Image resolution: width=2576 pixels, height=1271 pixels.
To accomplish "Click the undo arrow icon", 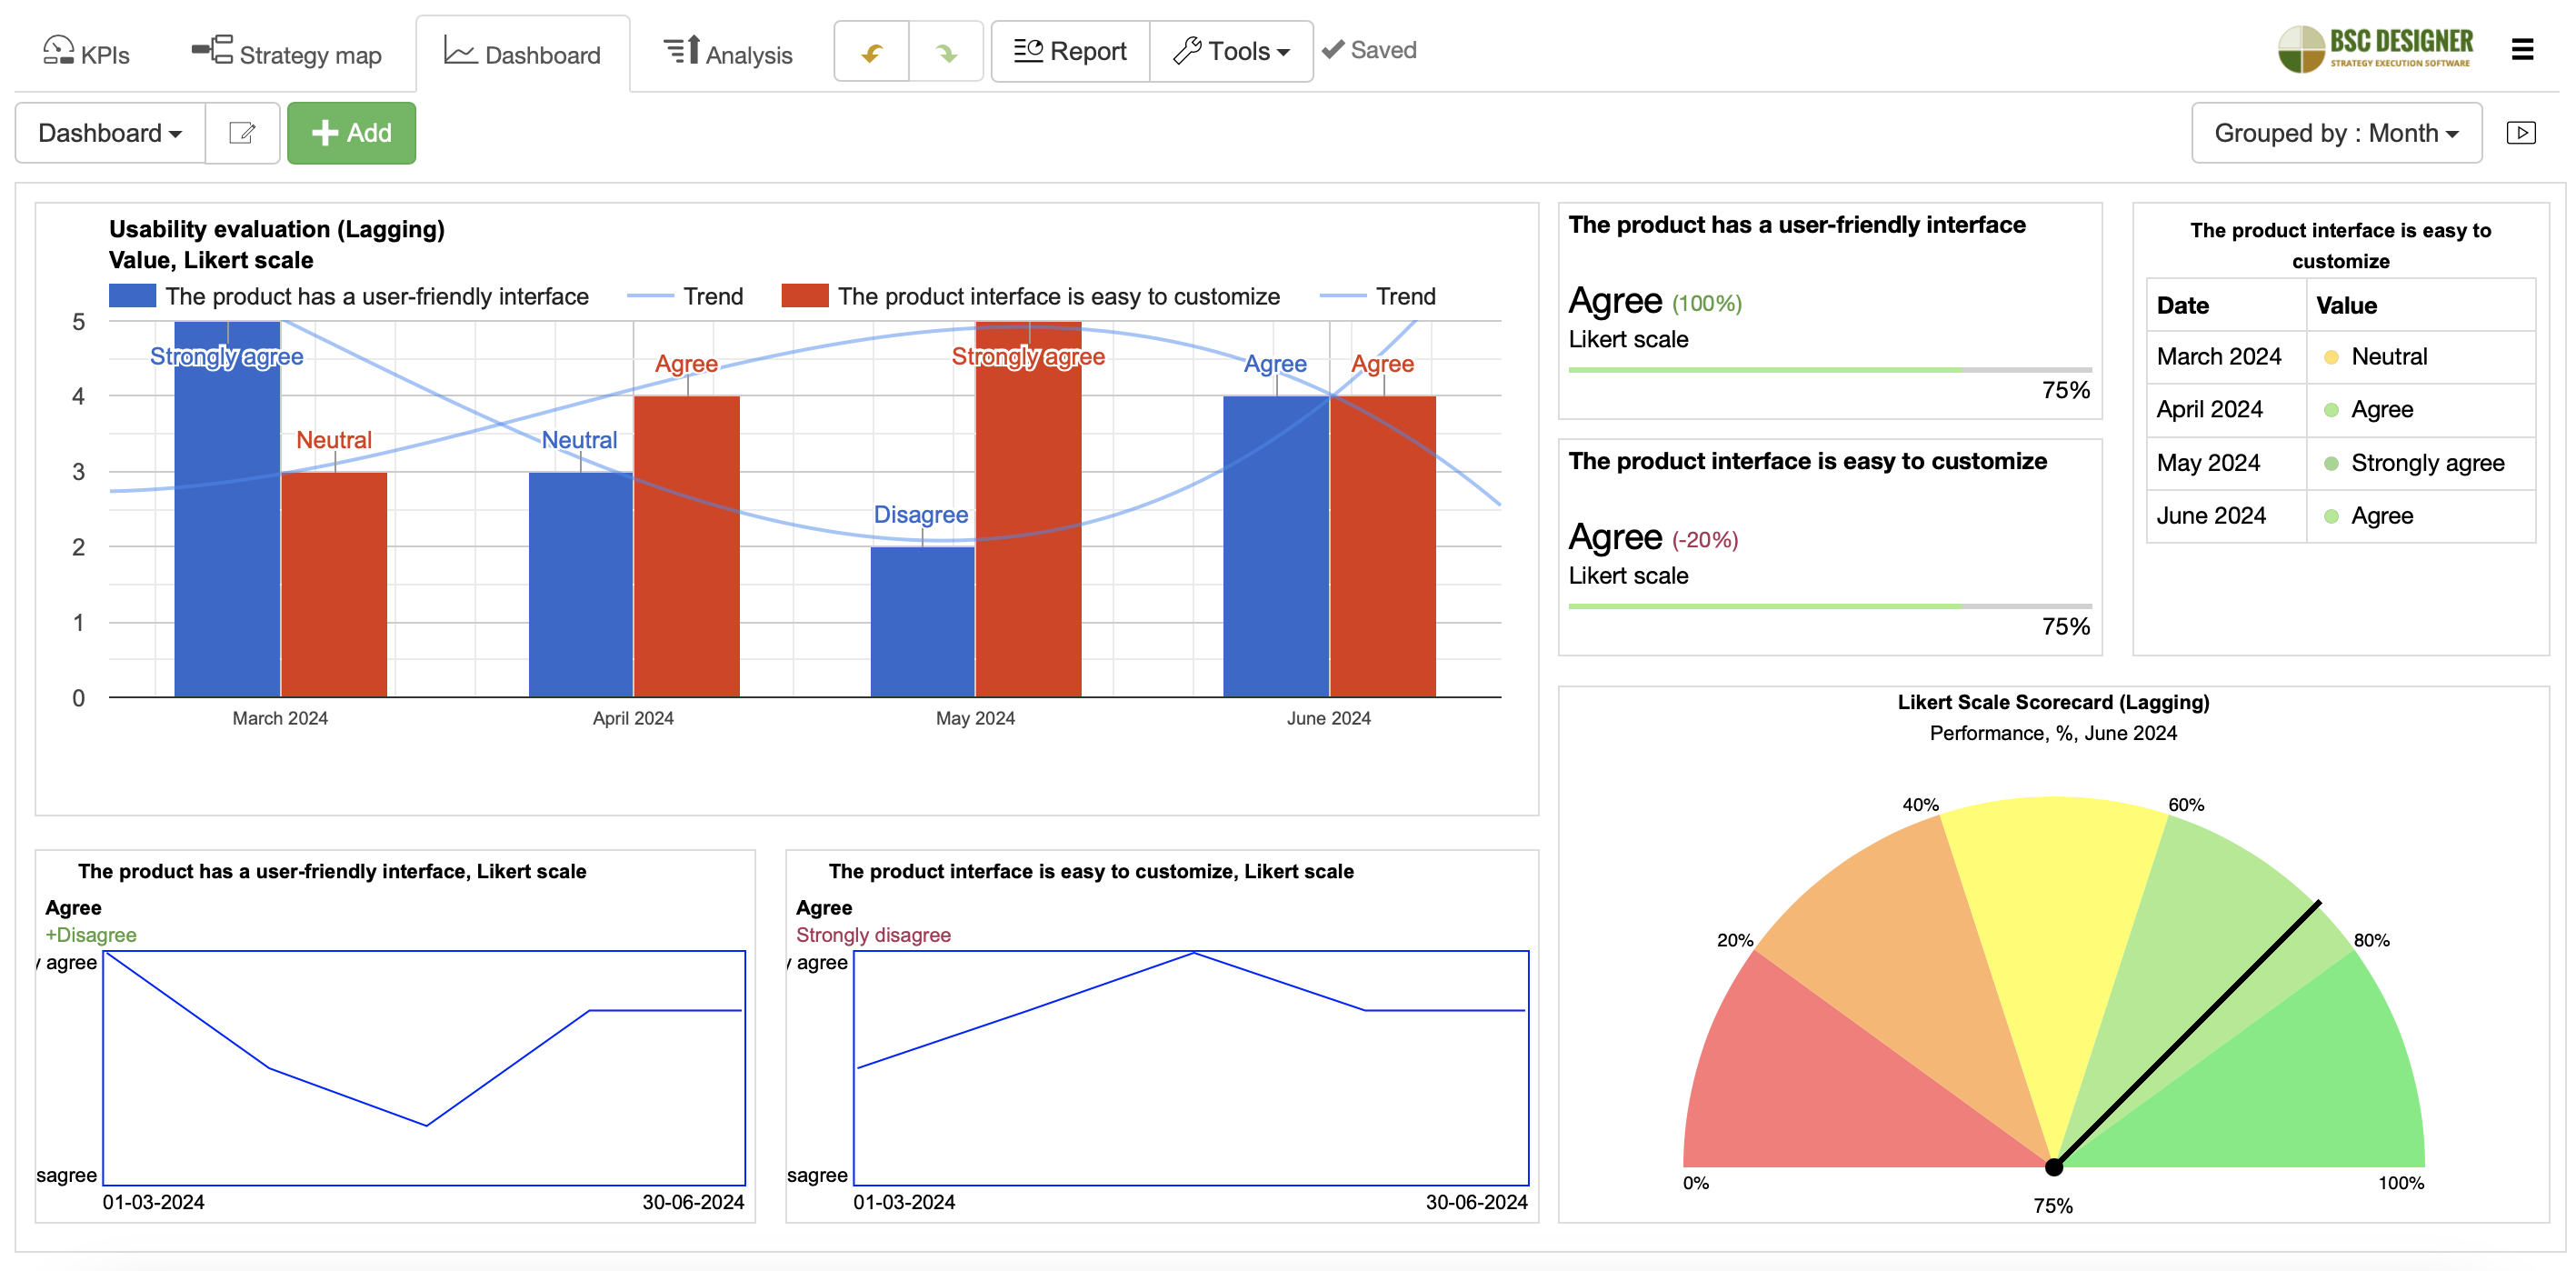I will pyautogui.click(x=871, y=52).
